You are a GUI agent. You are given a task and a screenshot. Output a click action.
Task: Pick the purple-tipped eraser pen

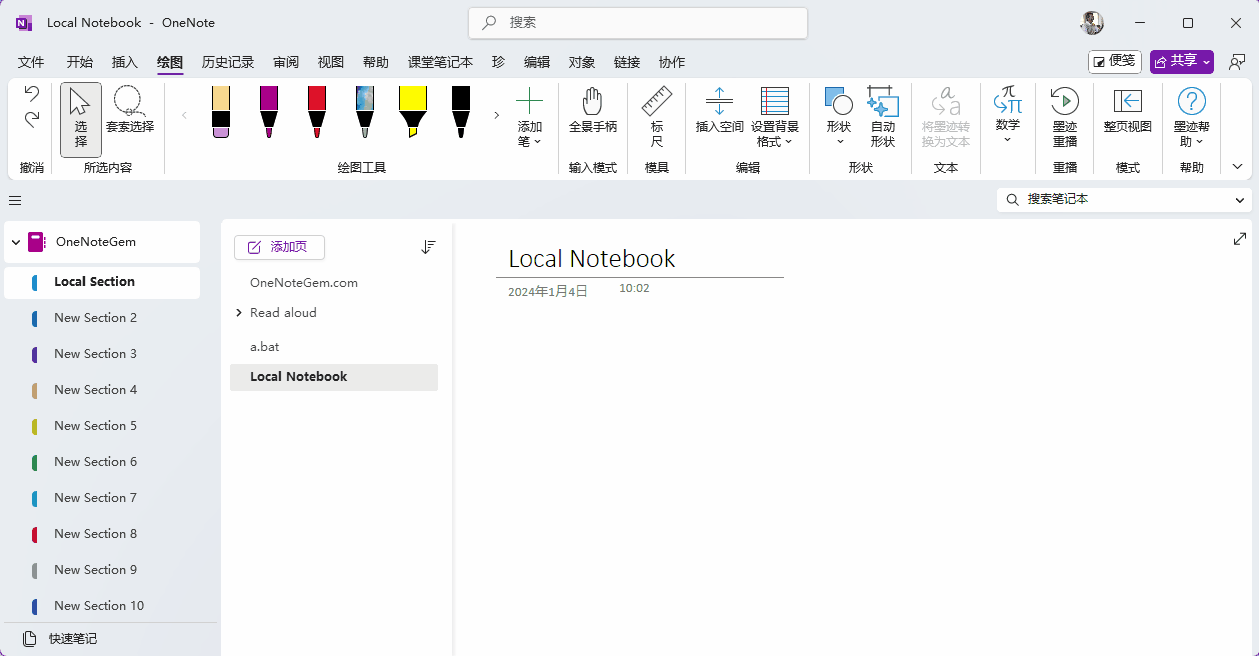tap(221, 111)
